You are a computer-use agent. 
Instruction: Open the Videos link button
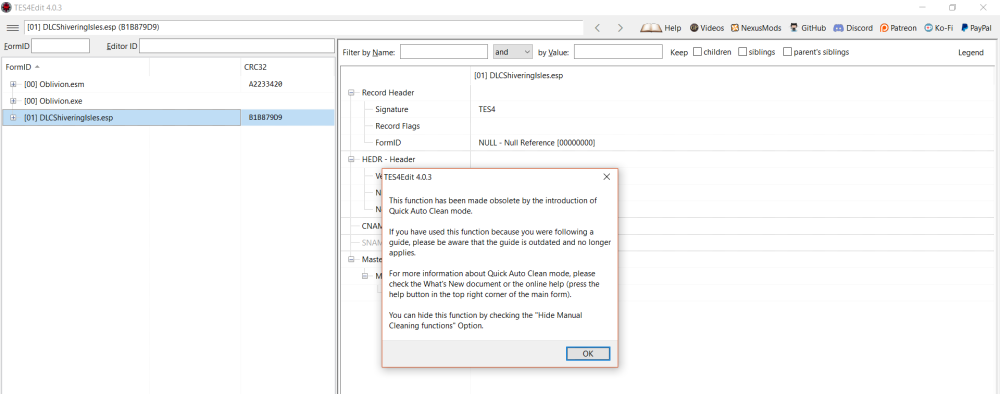(x=707, y=28)
